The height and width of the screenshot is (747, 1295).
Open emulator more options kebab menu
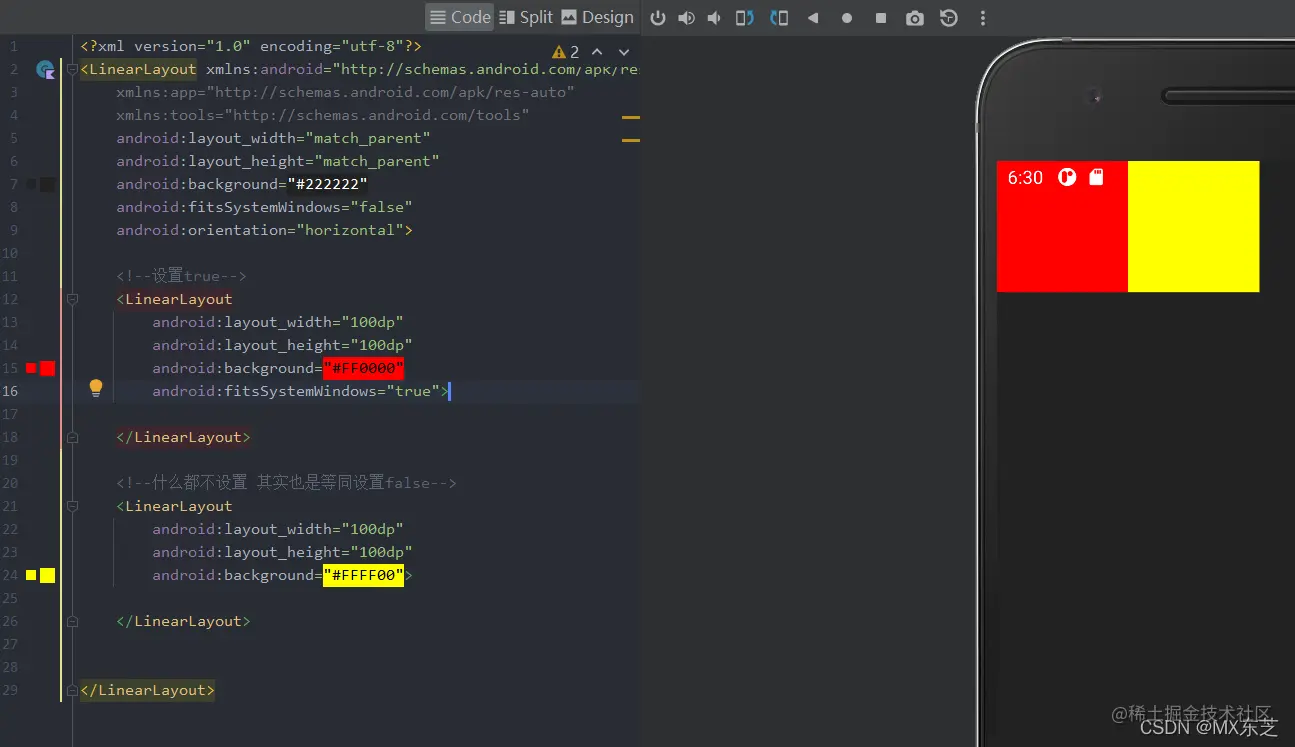coord(983,18)
